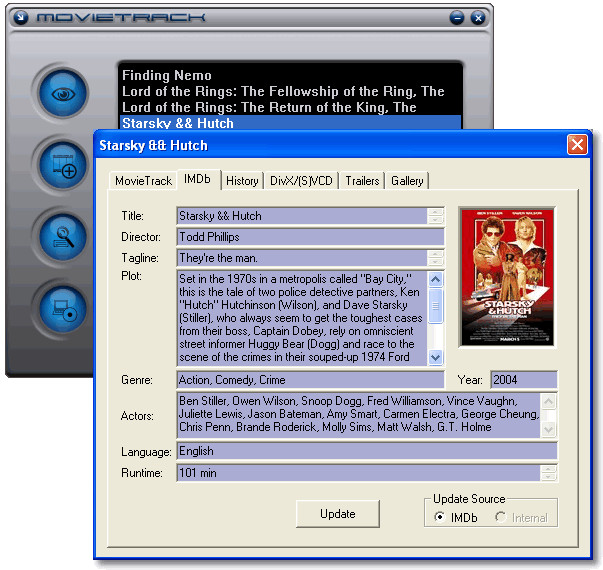The width and height of the screenshot is (603, 570).
Task: Click the Runtime field down spinner arrow
Action: tap(549, 477)
